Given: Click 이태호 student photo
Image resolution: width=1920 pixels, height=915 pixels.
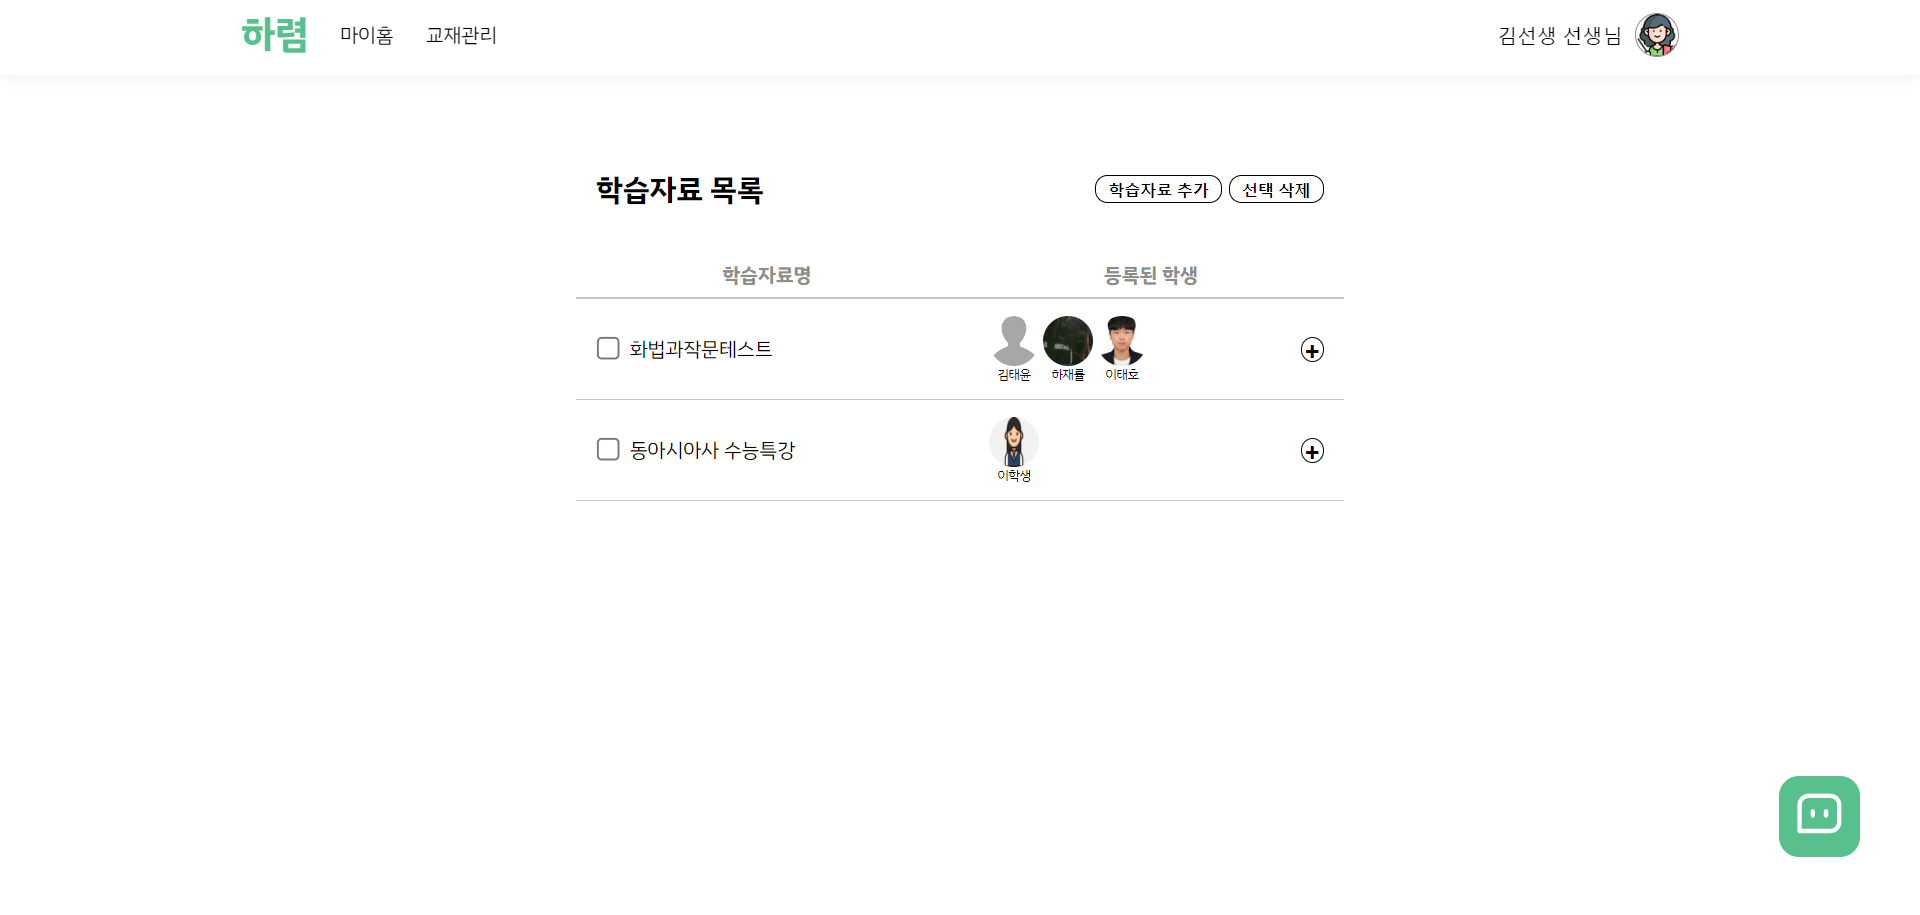Looking at the screenshot, I should coord(1122,342).
